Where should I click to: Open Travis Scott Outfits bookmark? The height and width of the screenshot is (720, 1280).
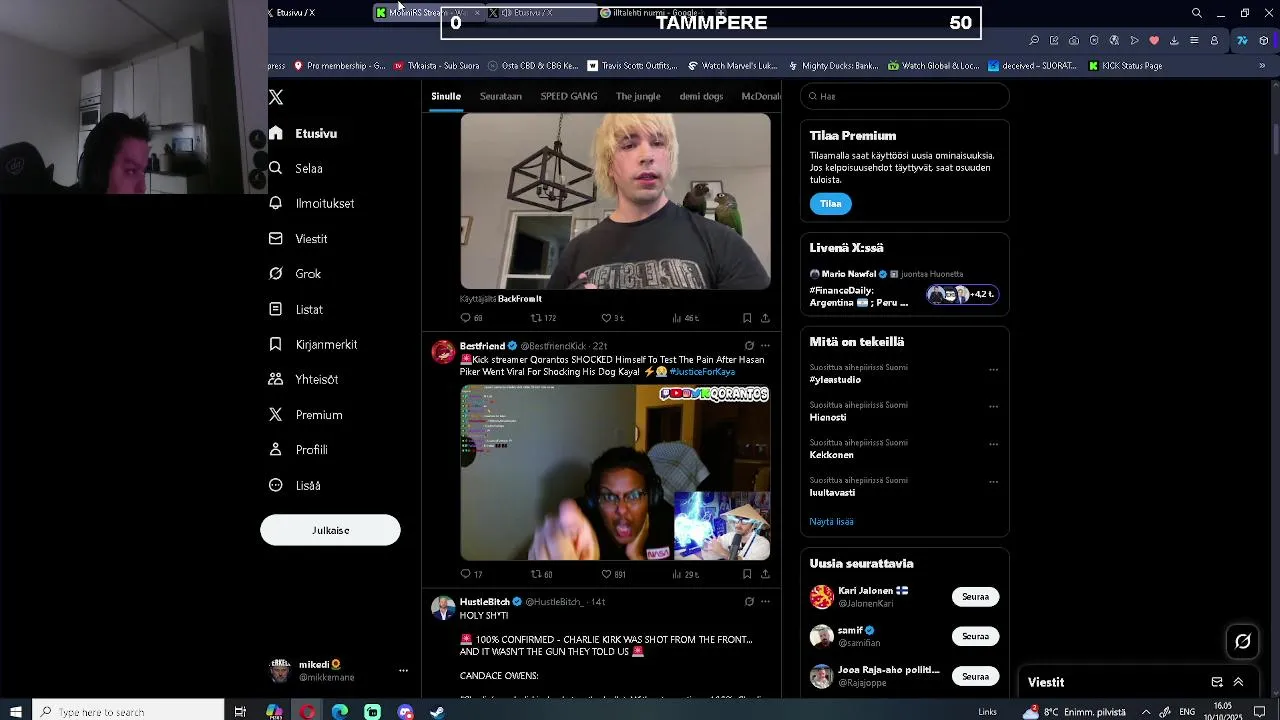pyautogui.click(x=632, y=66)
